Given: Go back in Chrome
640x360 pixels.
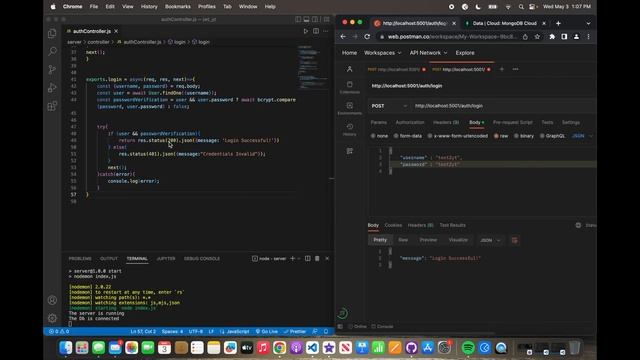Looking at the screenshot, I should click(343, 37).
